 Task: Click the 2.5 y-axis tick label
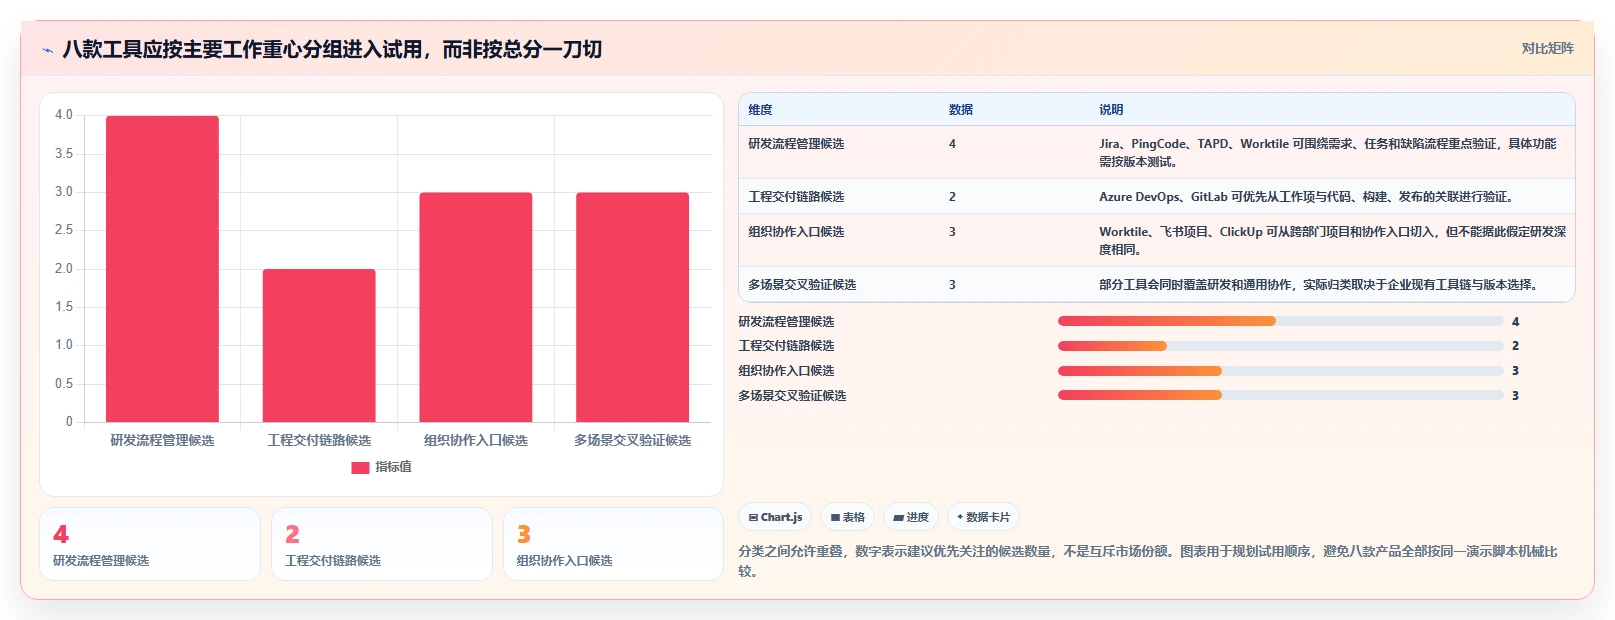(x=64, y=230)
